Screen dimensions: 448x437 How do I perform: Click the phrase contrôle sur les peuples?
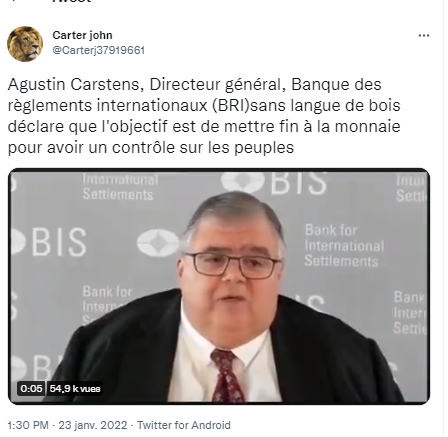(x=203, y=148)
